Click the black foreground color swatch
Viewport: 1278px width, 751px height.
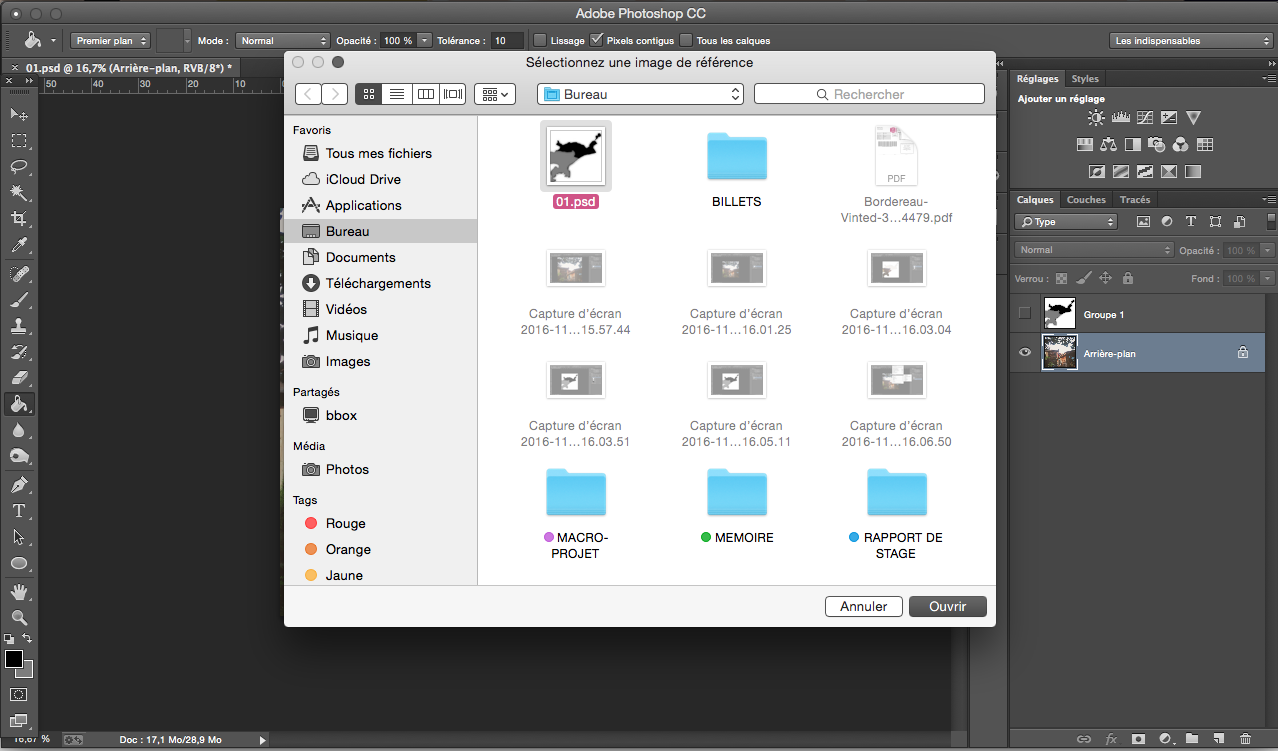(14, 659)
